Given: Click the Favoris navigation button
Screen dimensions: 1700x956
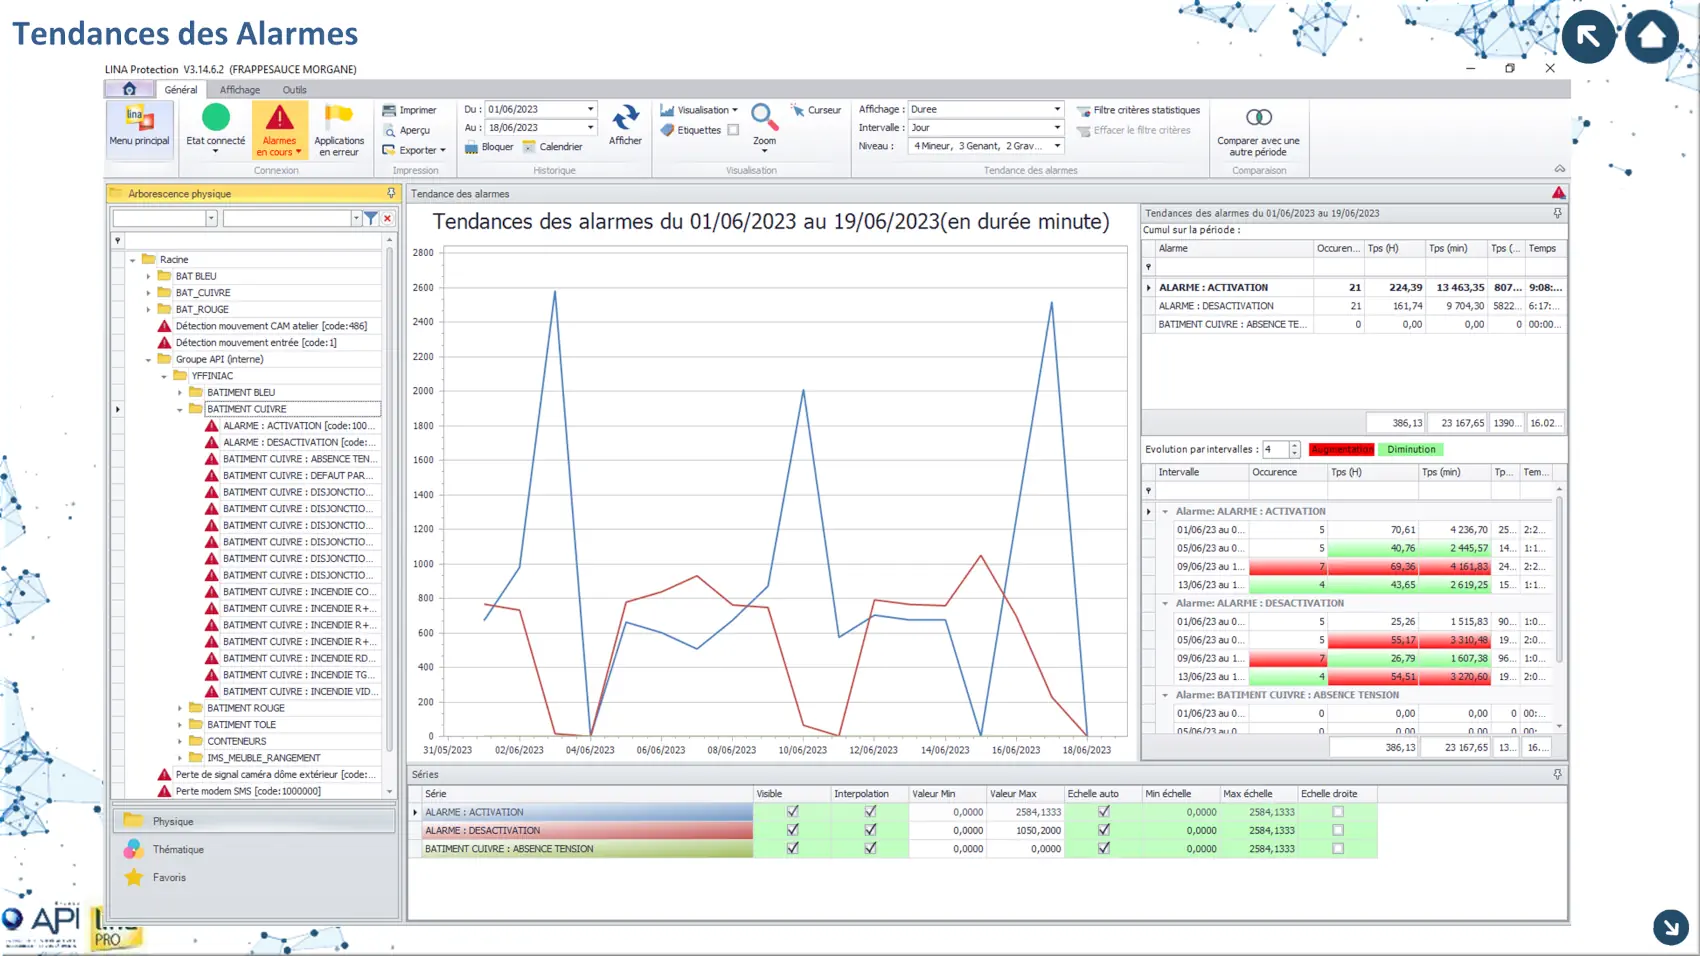Looking at the screenshot, I should [169, 877].
